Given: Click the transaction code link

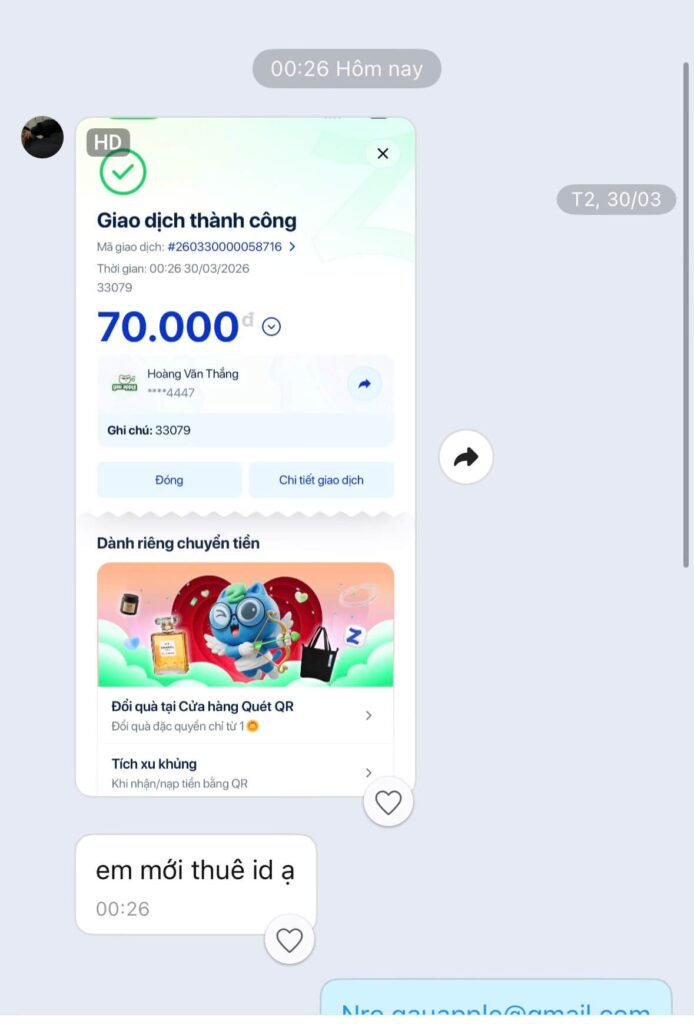Looking at the screenshot, I should click(225, 247).
